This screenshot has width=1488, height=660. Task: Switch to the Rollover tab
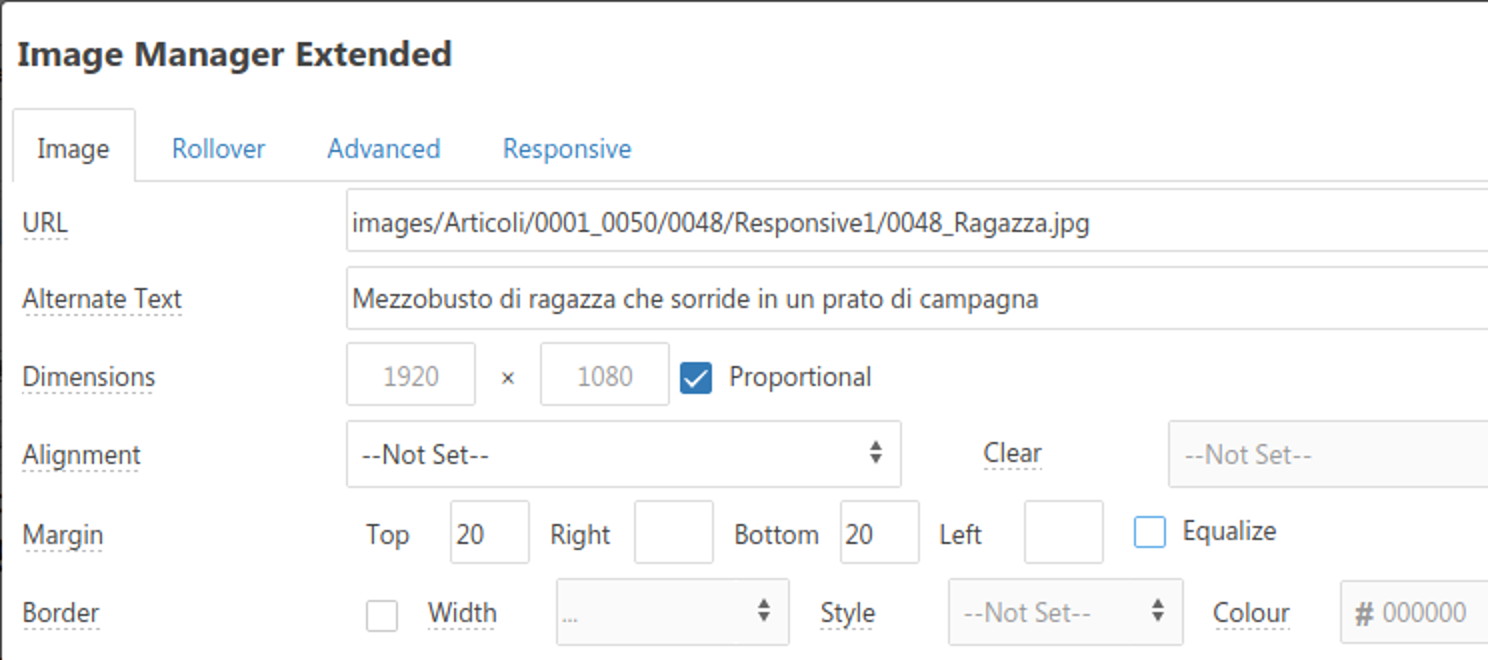(x=218, y=149)
